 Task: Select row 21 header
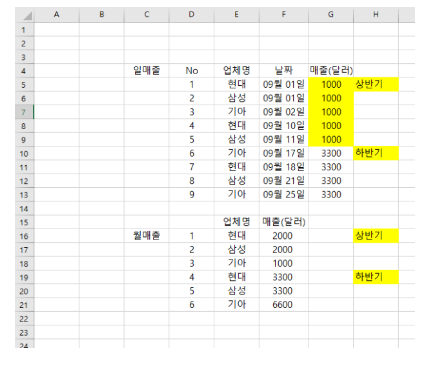click(24, 305)
